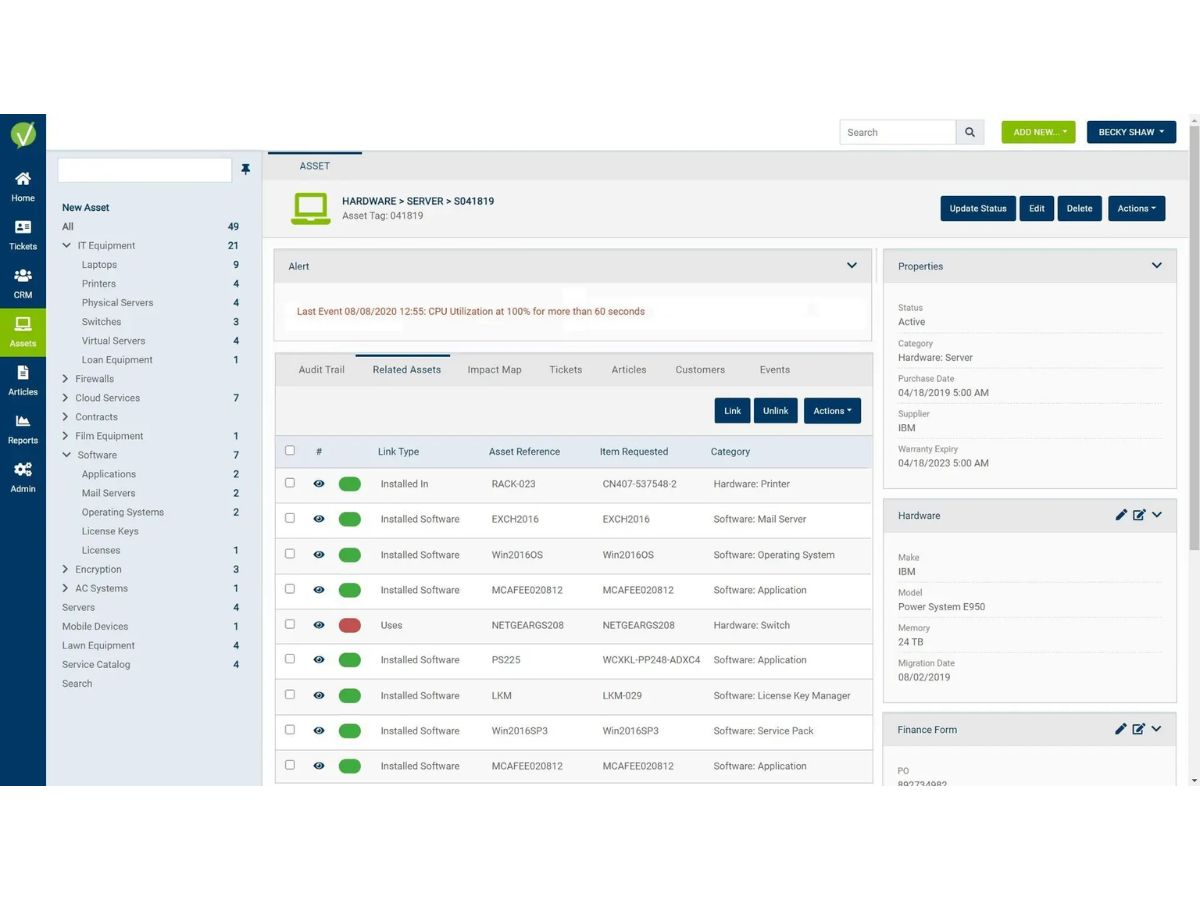Click the Unlink button
1200x900 pixels.
pyautogui.click(x=776, y=411)
